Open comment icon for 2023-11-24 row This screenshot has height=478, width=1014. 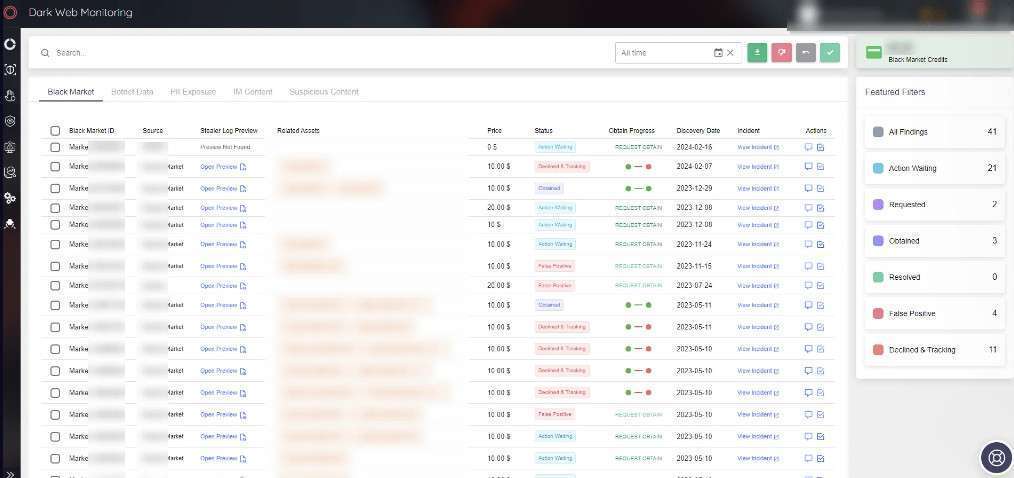pos(808,244)
